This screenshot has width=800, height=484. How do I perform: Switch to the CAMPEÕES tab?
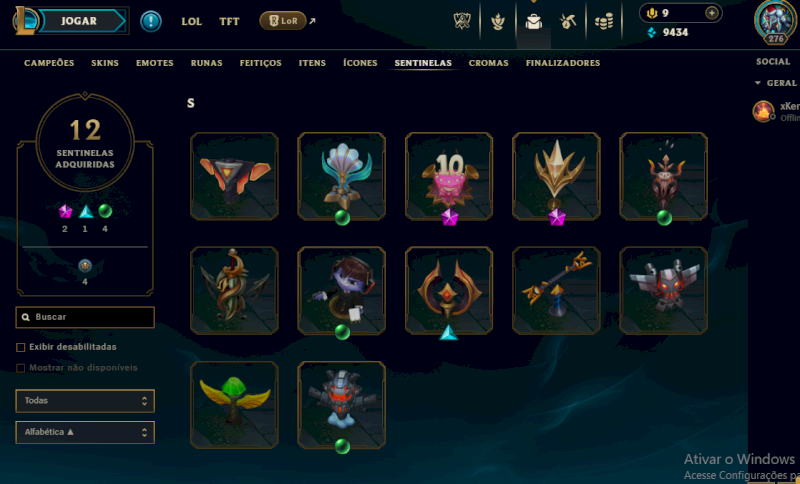(x=49, y=63)
